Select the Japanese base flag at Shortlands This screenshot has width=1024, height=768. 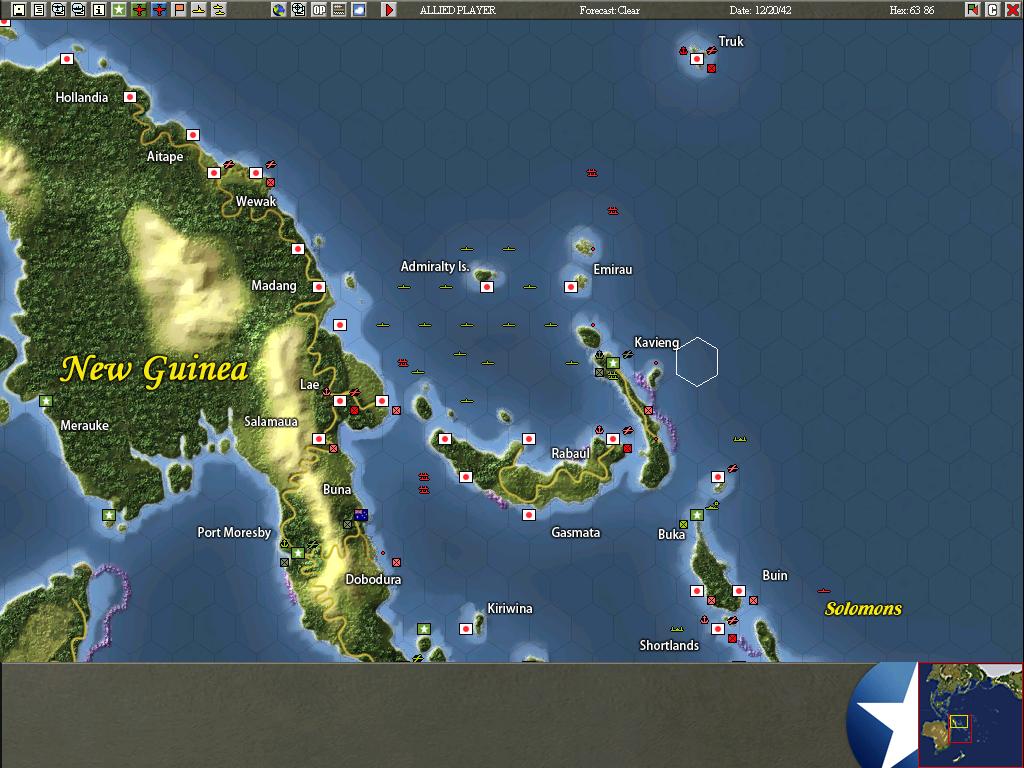tap(718, 629)
